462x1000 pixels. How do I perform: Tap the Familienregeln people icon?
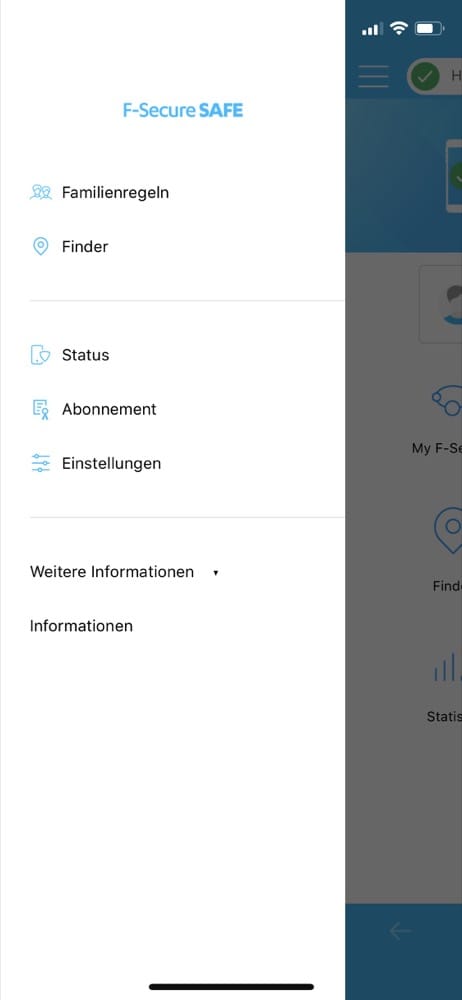coord(41,192)
